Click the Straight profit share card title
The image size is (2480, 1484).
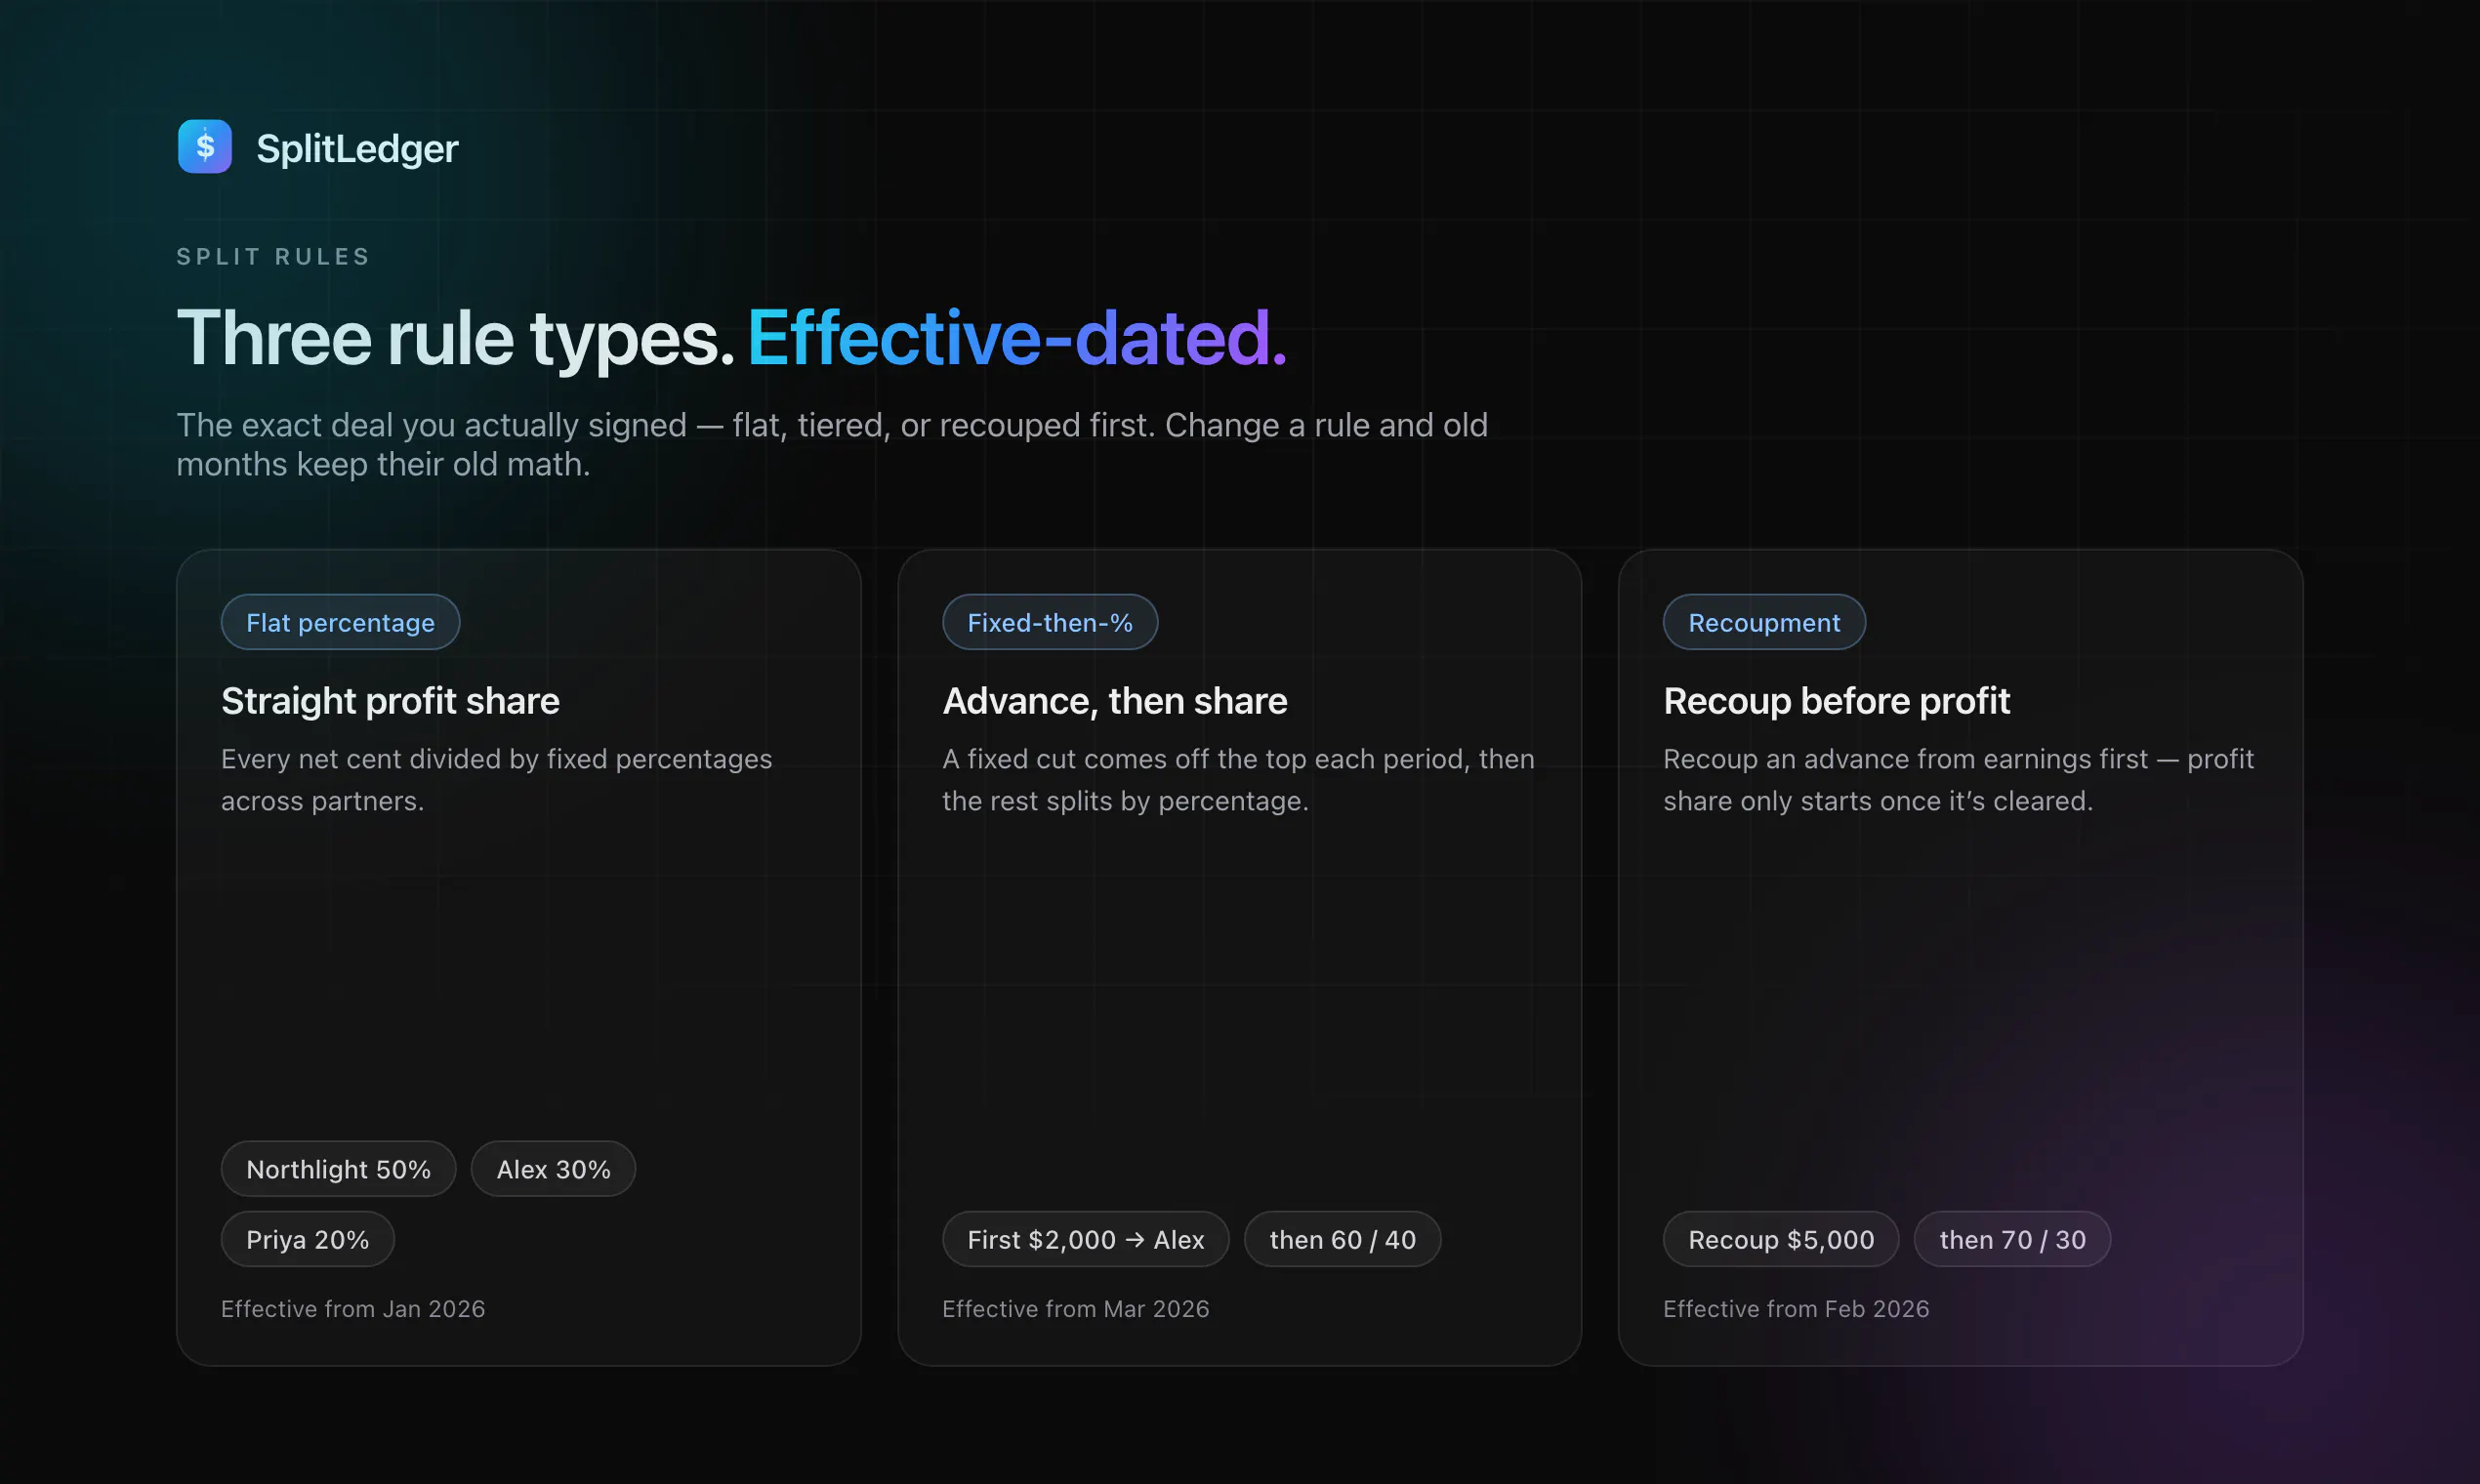pos(390,701)
